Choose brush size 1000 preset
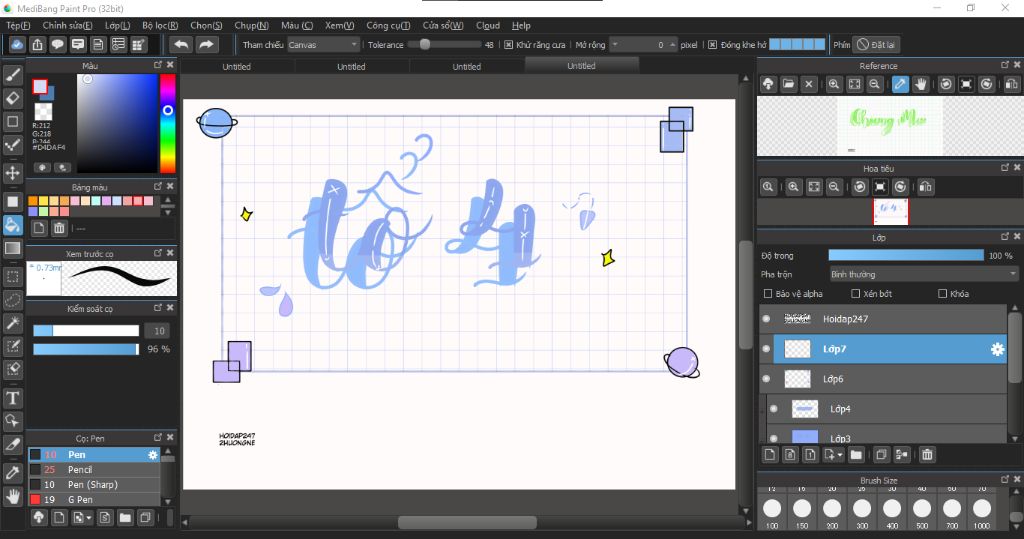Screen dimensions: 1024x539 982,508
